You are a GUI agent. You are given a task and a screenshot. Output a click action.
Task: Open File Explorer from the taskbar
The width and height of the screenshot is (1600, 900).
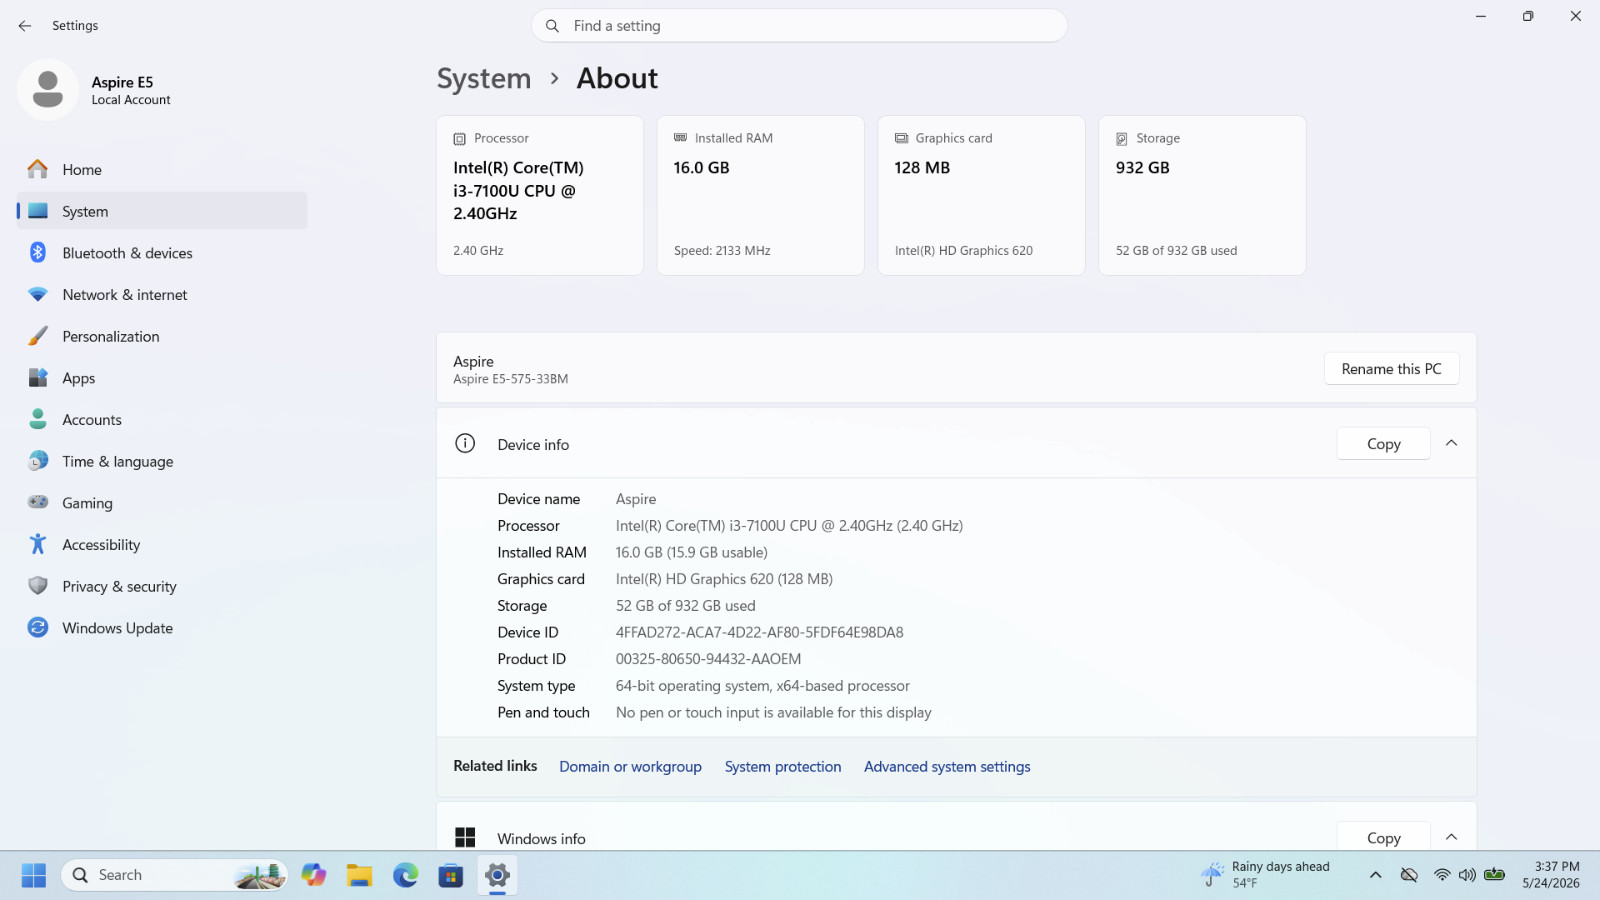[x=359, y=875]
